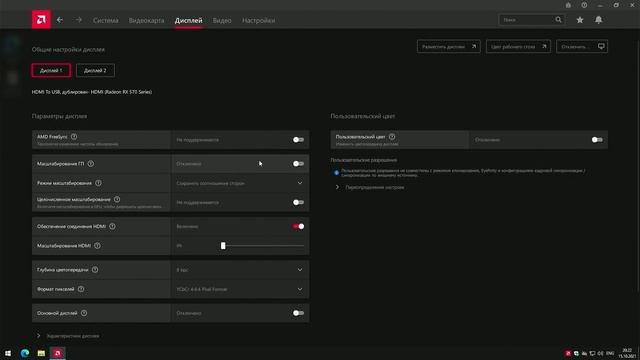Open the Система tab
The width and height of the screenshot is (640, 360).
tap(105, 20)
